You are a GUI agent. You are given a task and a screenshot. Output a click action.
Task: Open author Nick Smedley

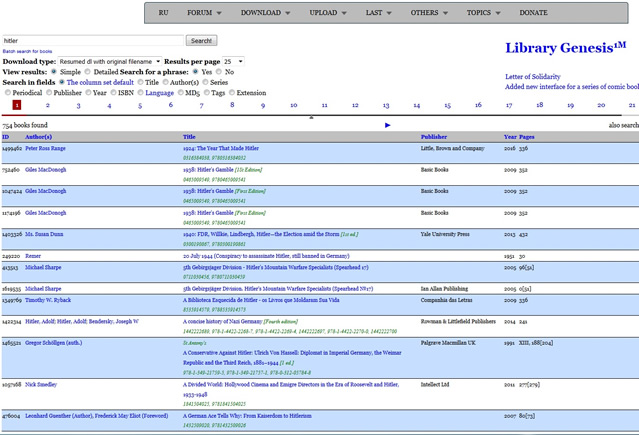[41, 384]
